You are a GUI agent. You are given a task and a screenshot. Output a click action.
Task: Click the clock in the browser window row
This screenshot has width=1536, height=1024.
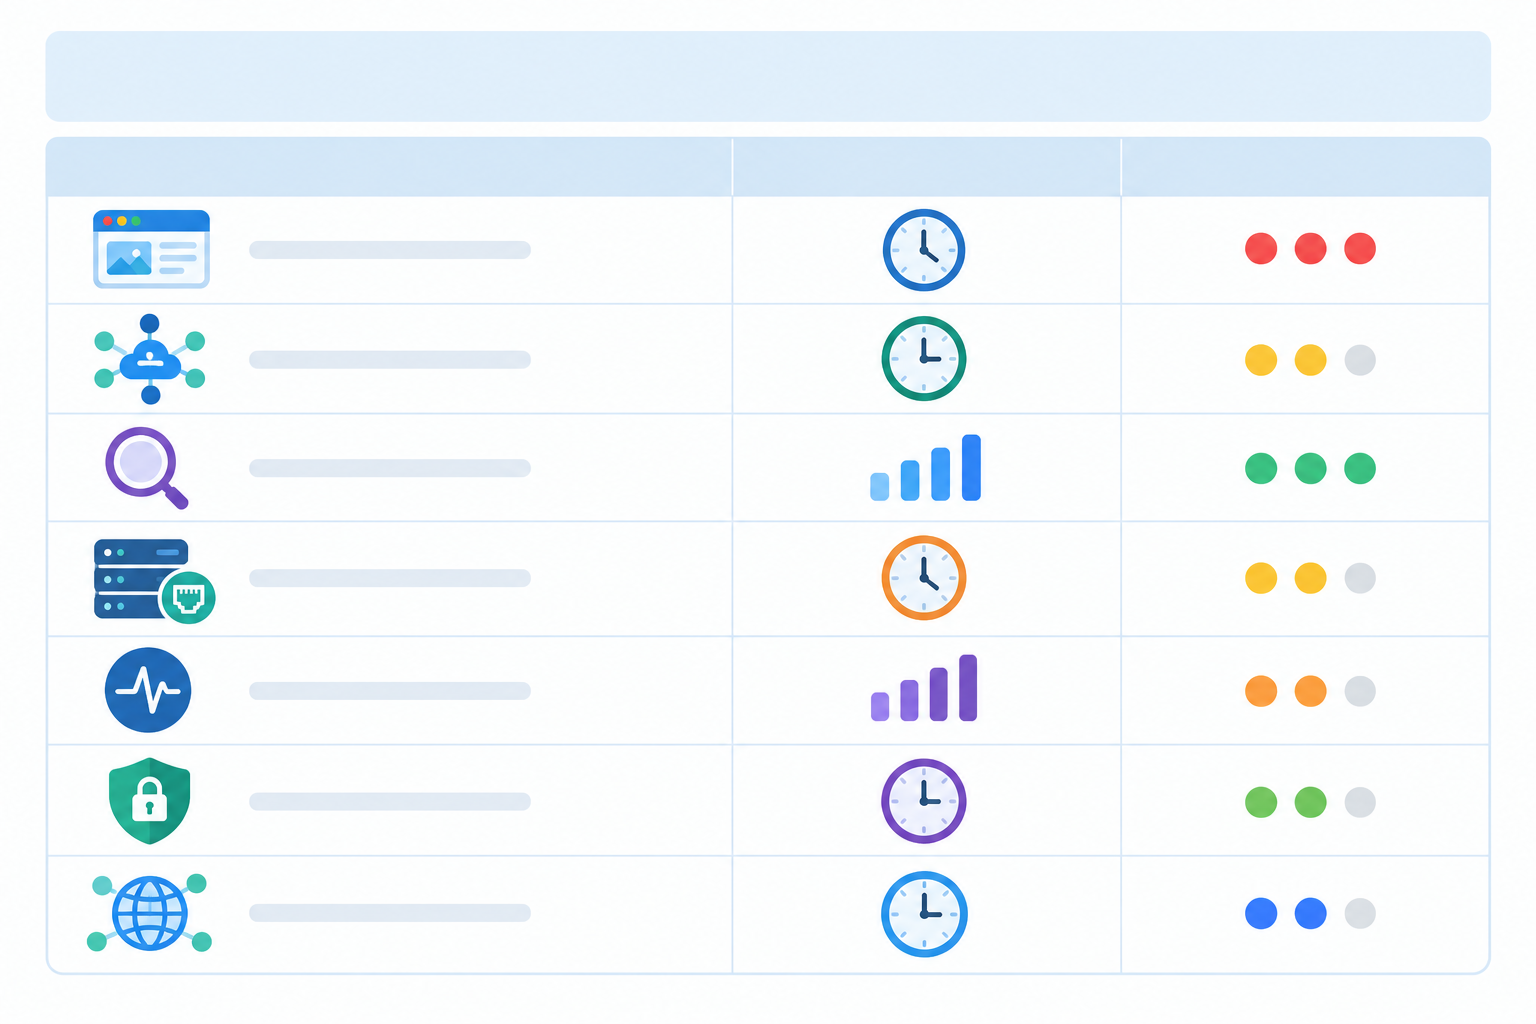(x=924, y=250)
